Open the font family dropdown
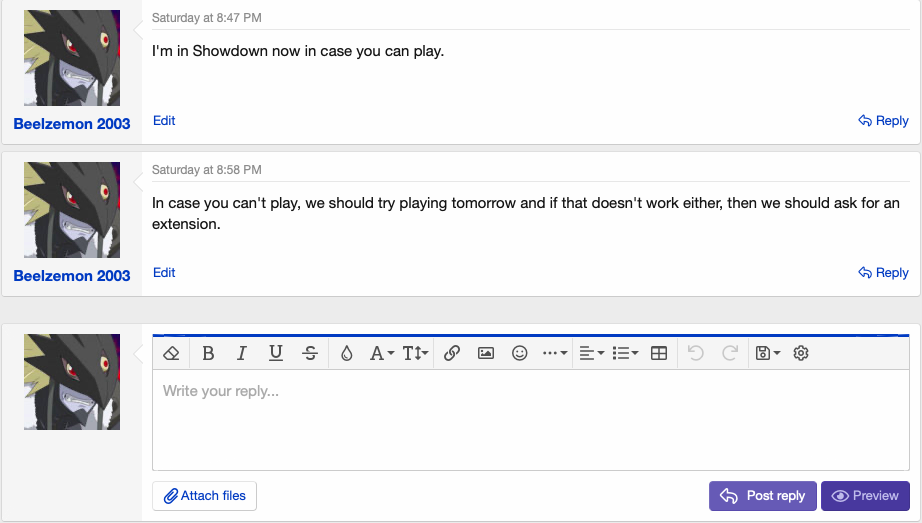Image resolution: width=922 pixels, height=523 pixels. [382, 353]
